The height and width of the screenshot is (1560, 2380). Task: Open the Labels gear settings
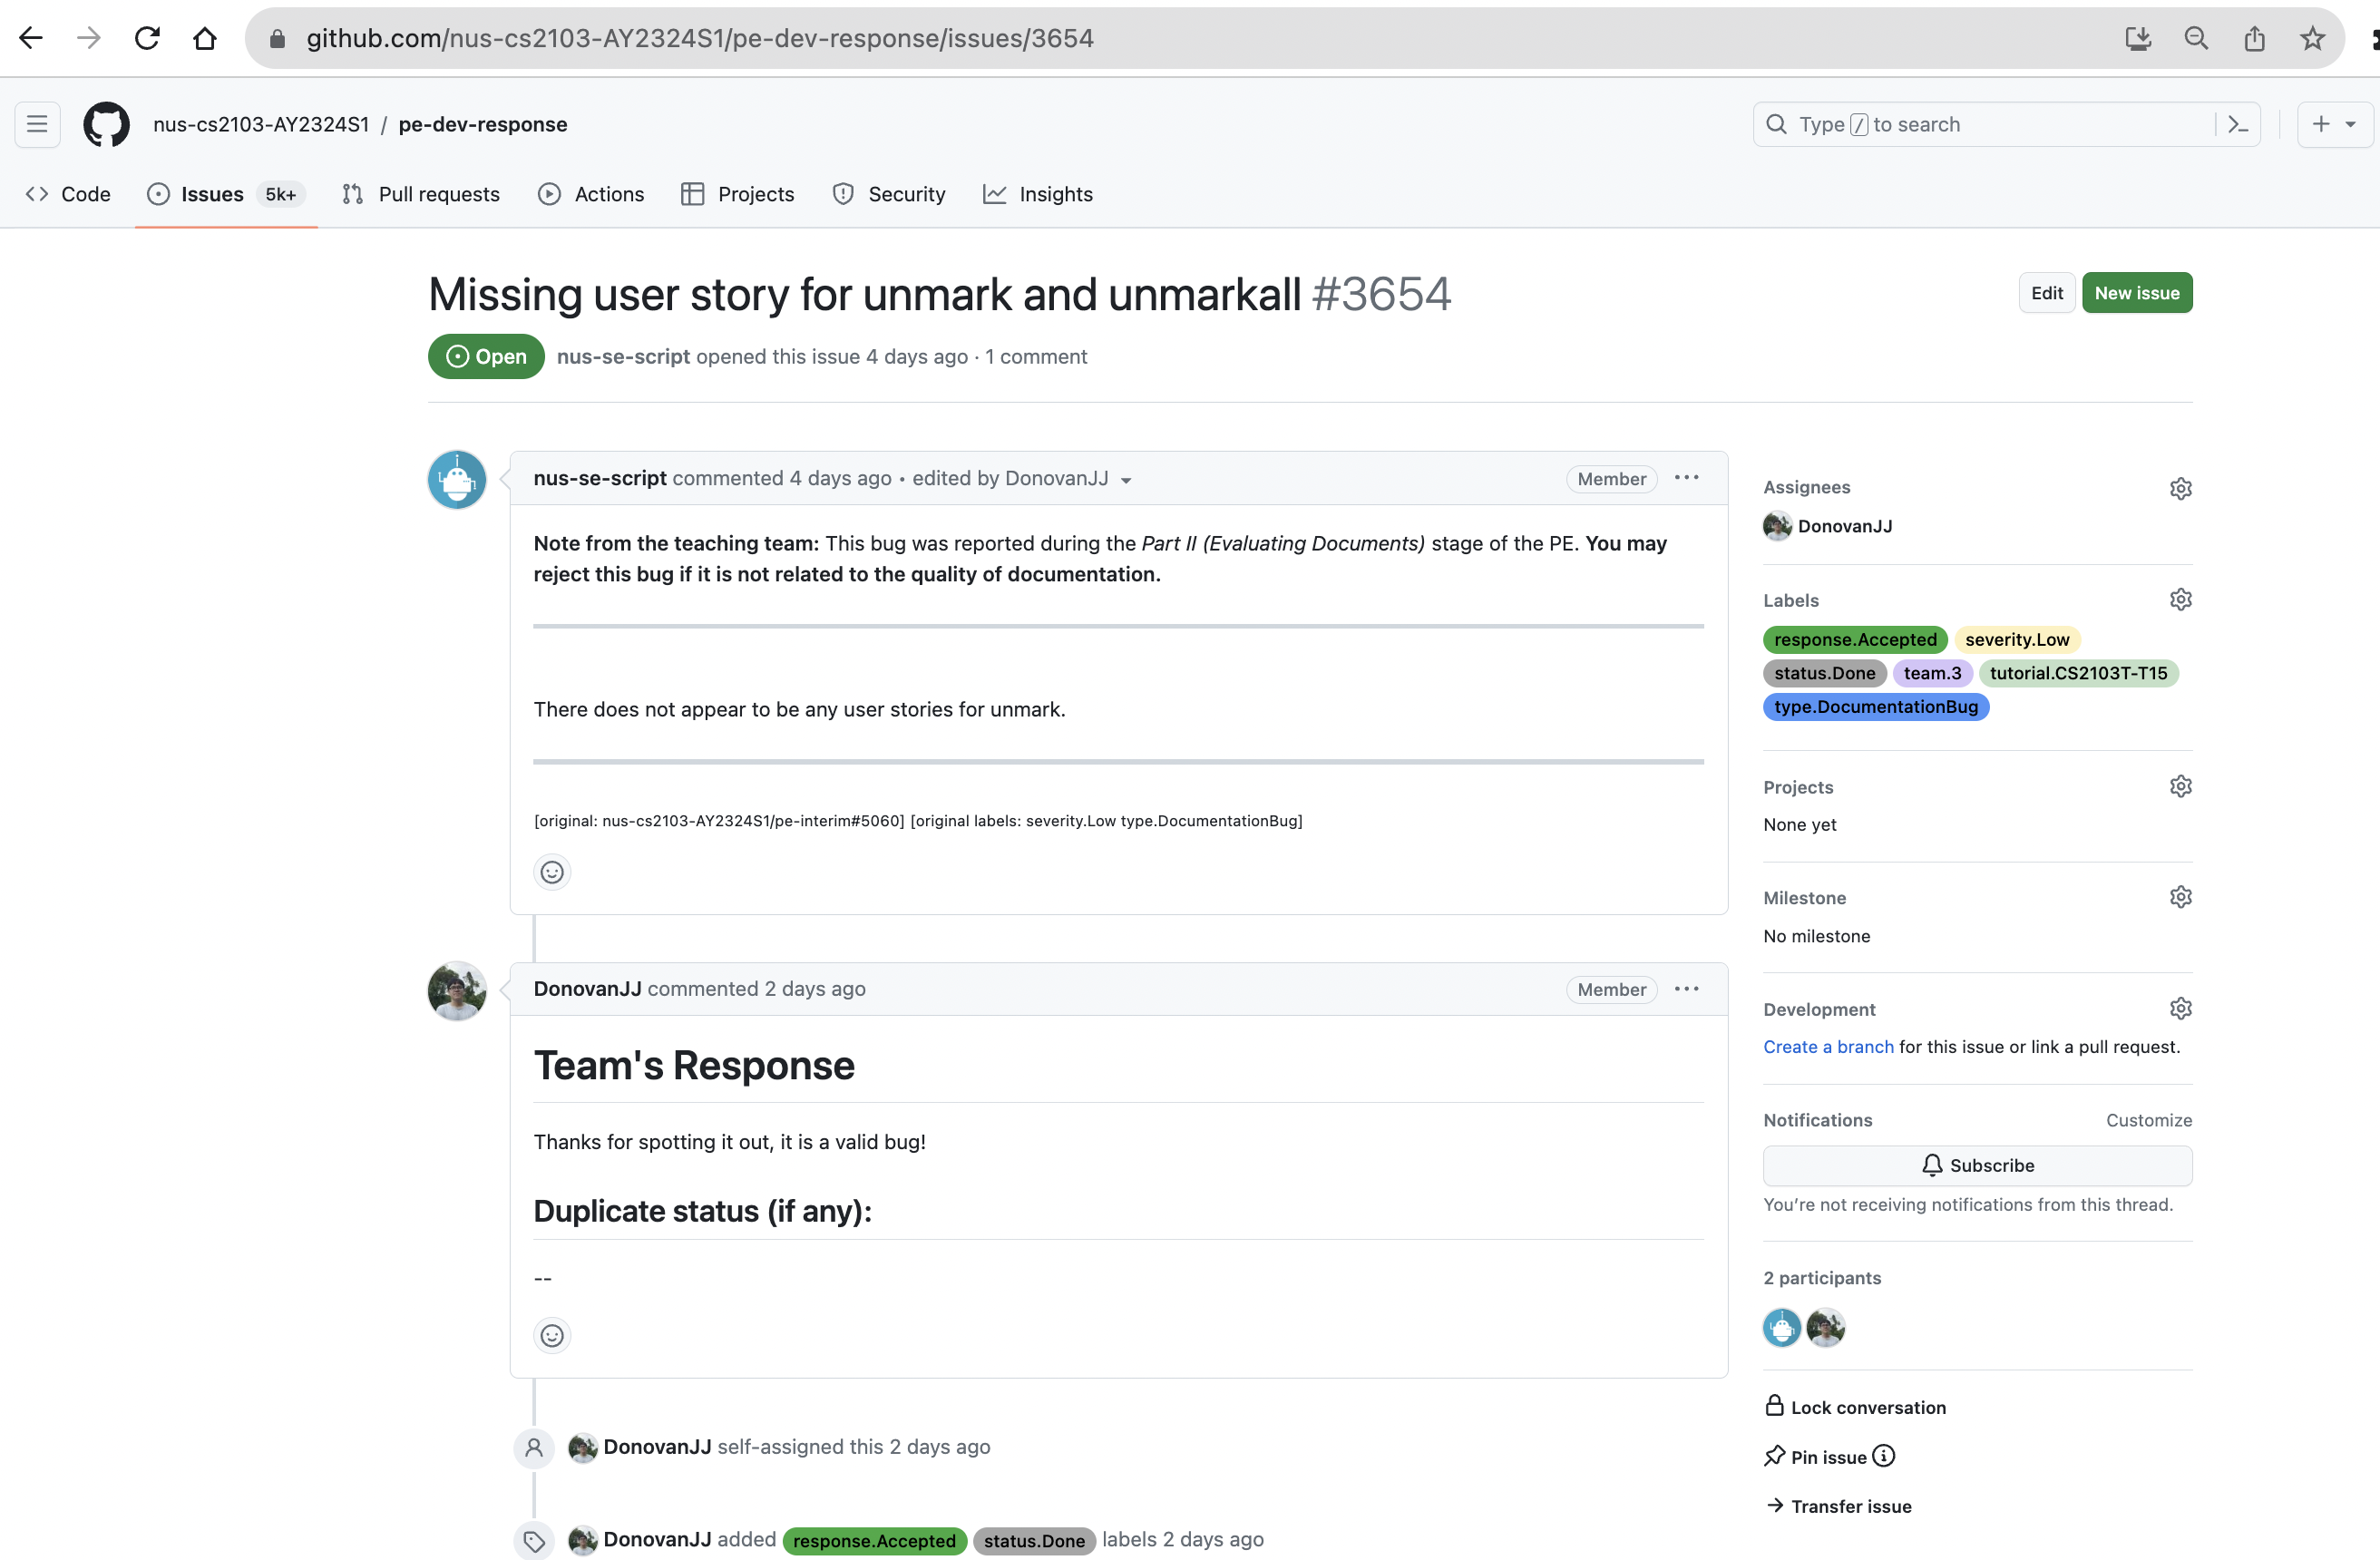(2180, 599)
